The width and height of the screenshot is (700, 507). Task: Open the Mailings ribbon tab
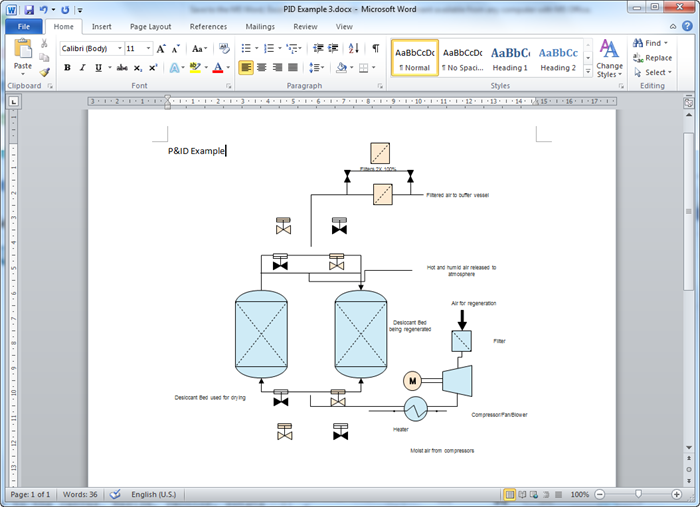[x=259, y=27]
